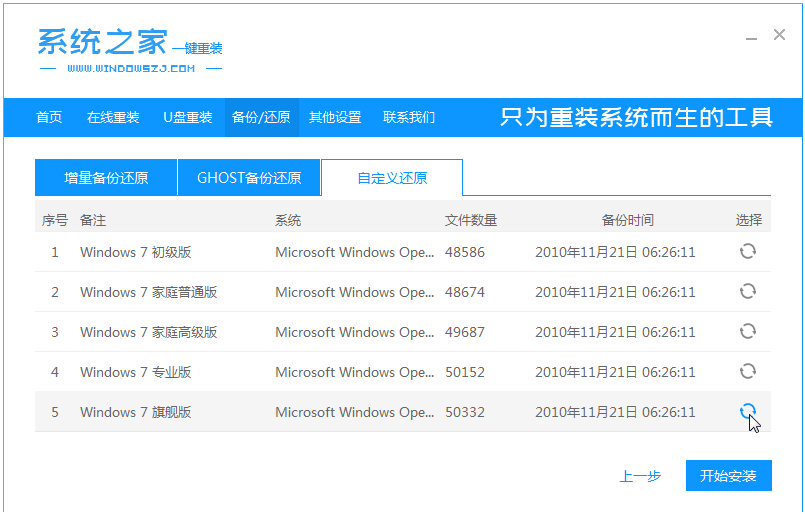This screenshot has height=514, width=805.
Task: Switch to GHOST备份还原 tab
Action: pyautogui.click(x=249, y=178)
